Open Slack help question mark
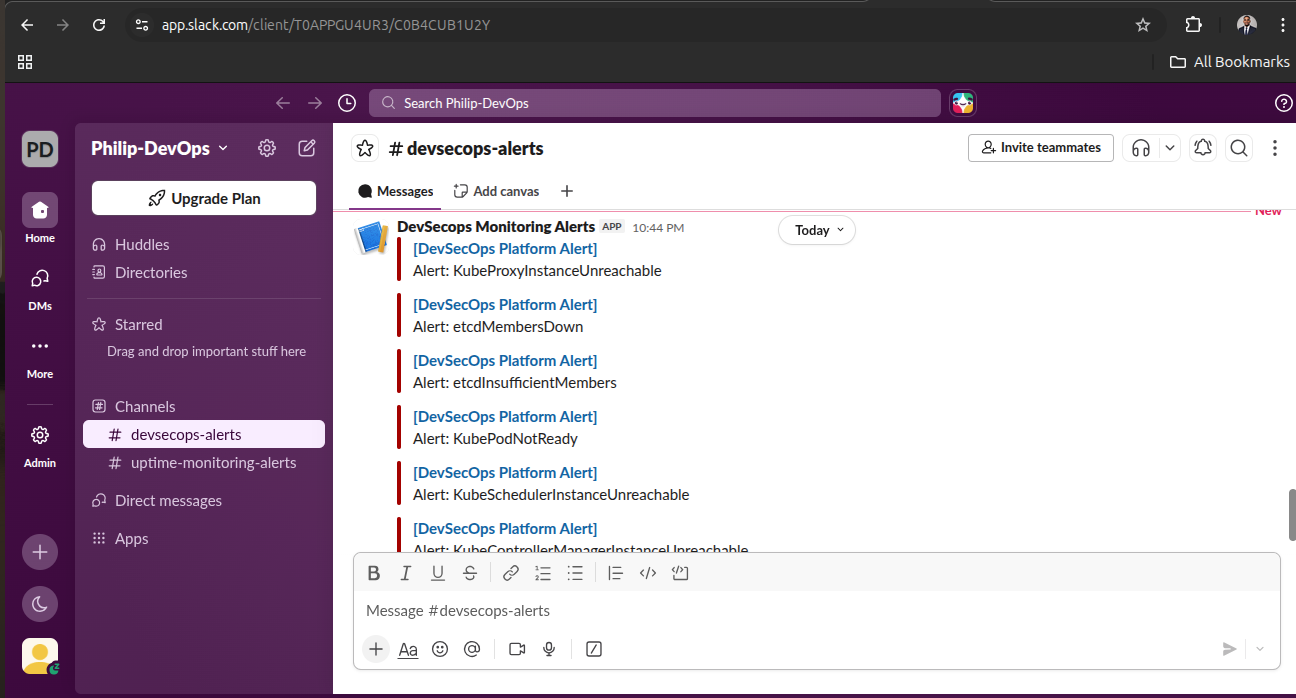This screenshot has width=1296, height=698. [x=1284, y=103]
